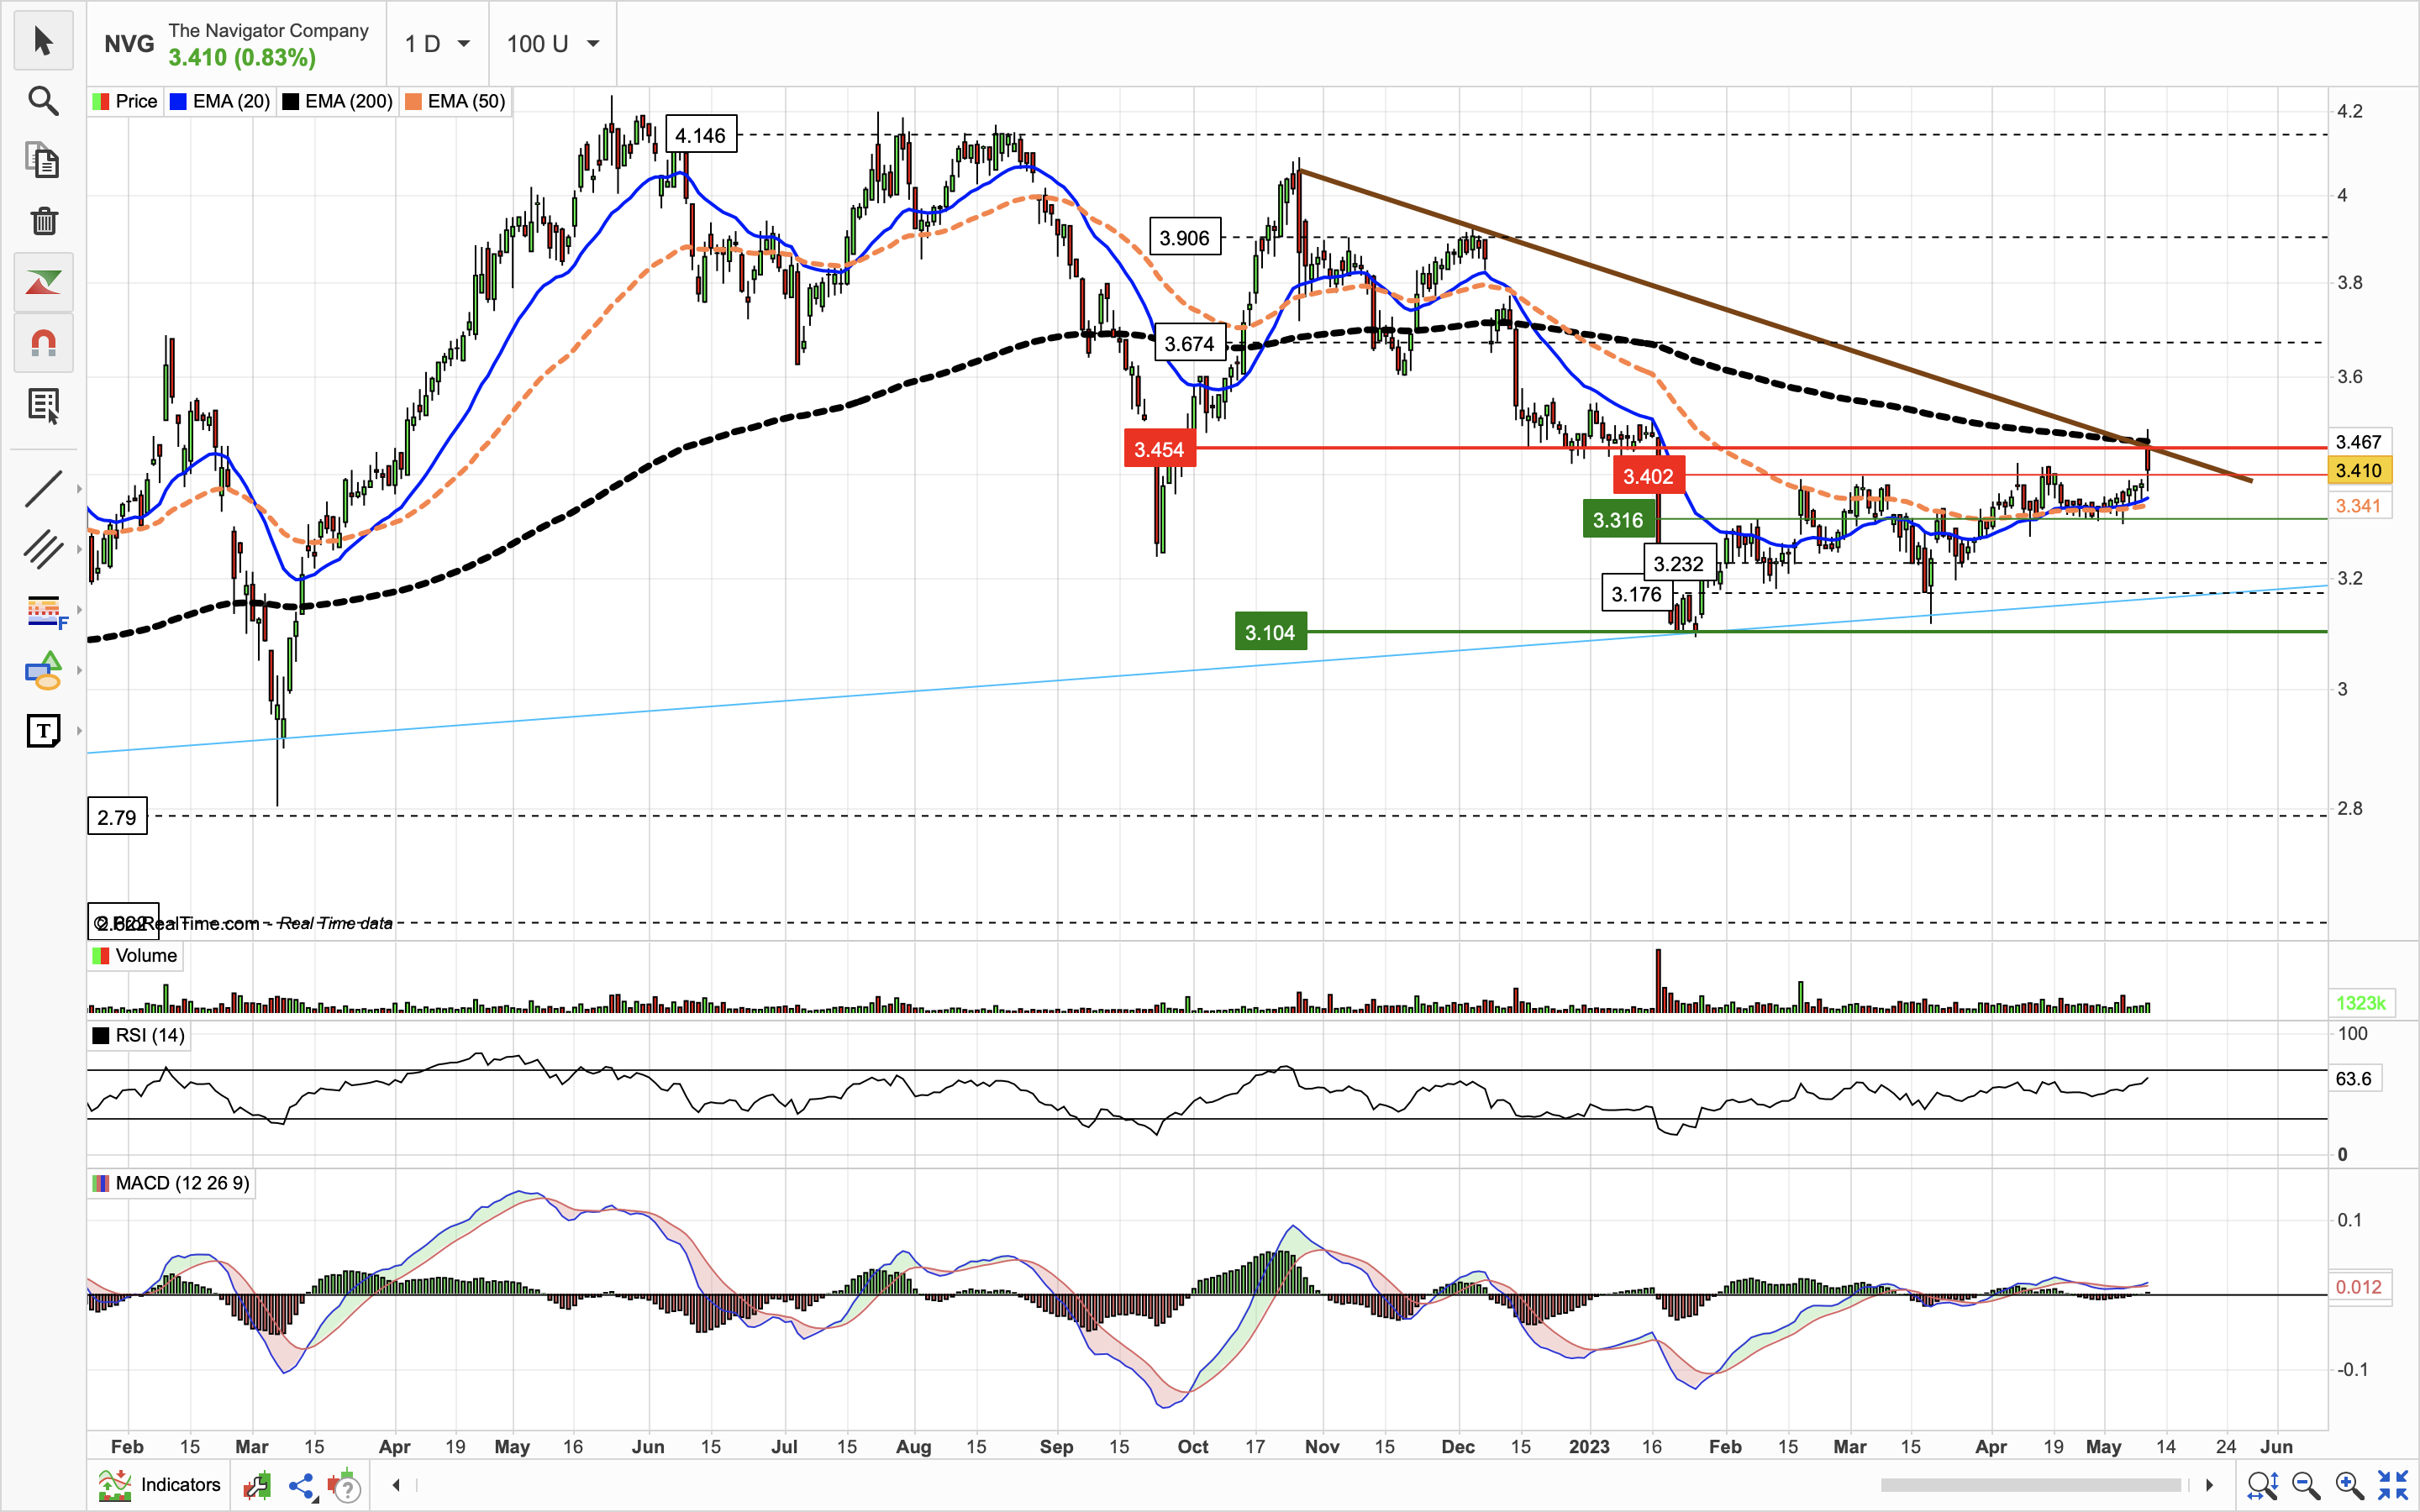The width and height of the screenshot is (2420, 1512).
Task: Toggle the object list selection tool
Action: [43, 405]
